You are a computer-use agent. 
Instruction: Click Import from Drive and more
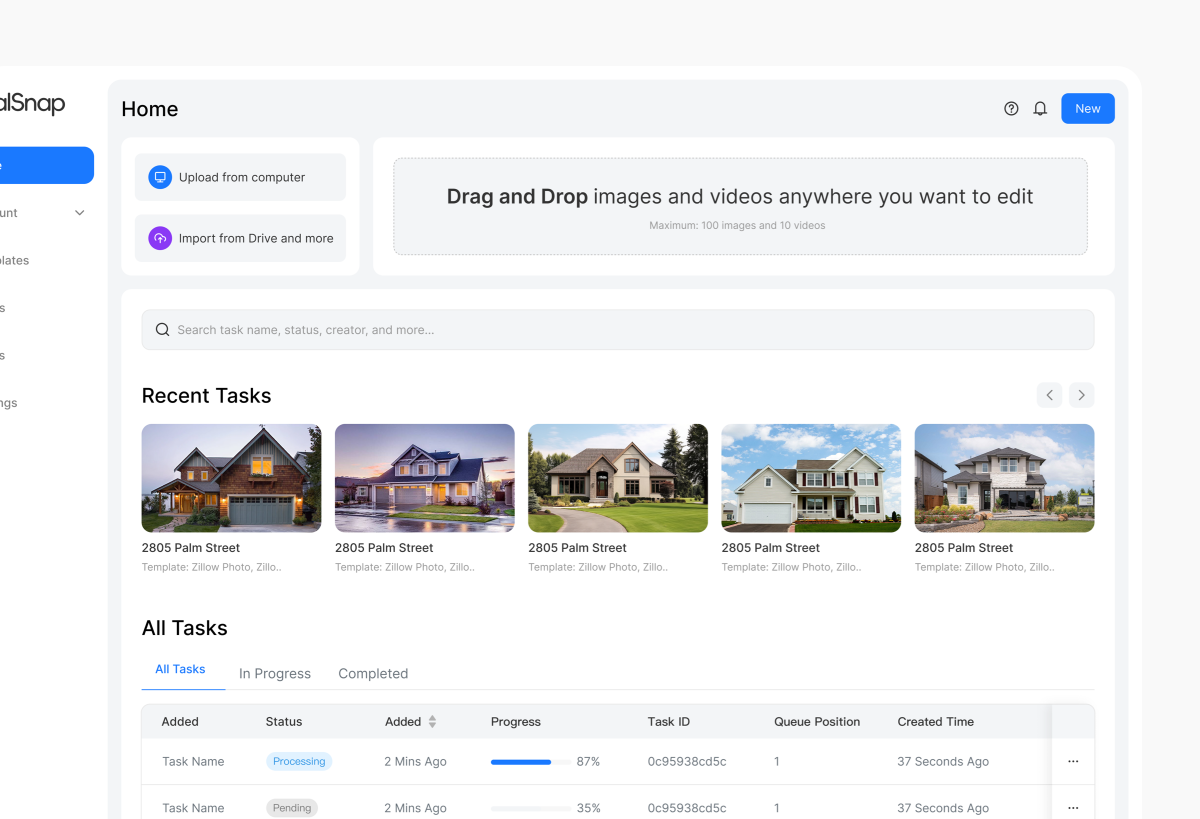pos(240,239)
